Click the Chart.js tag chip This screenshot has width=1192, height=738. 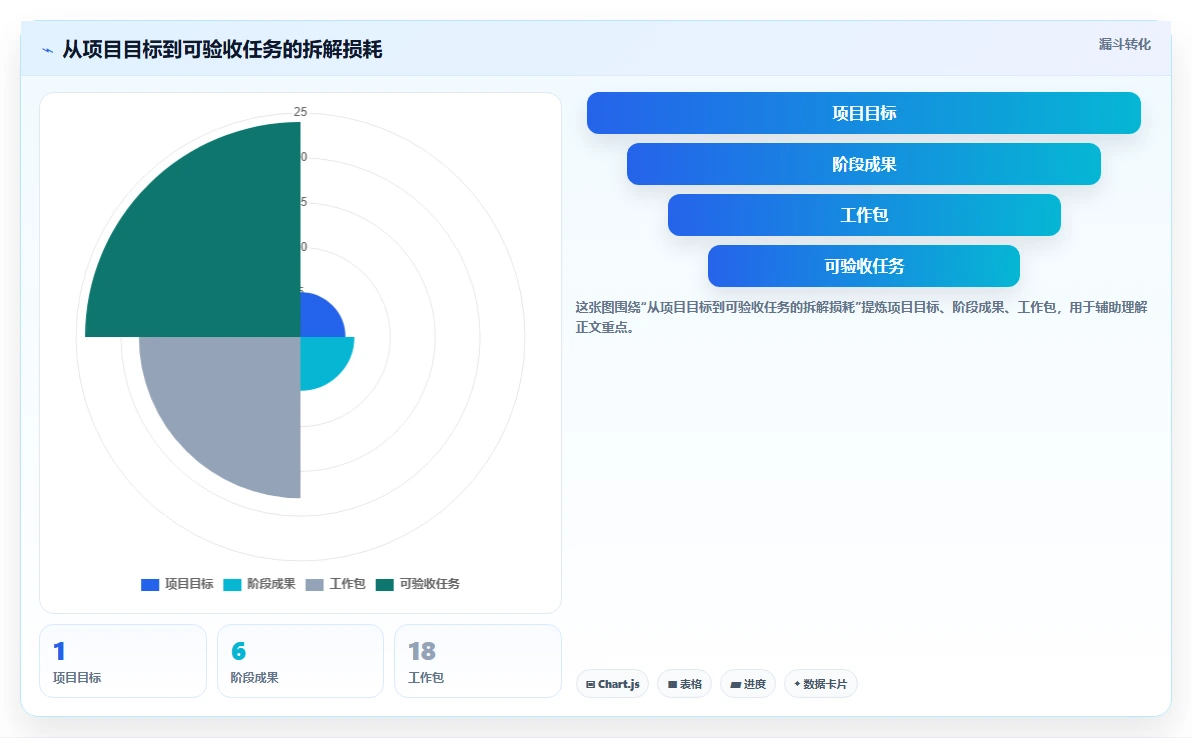pyautogui.click(x=613, y=684)
